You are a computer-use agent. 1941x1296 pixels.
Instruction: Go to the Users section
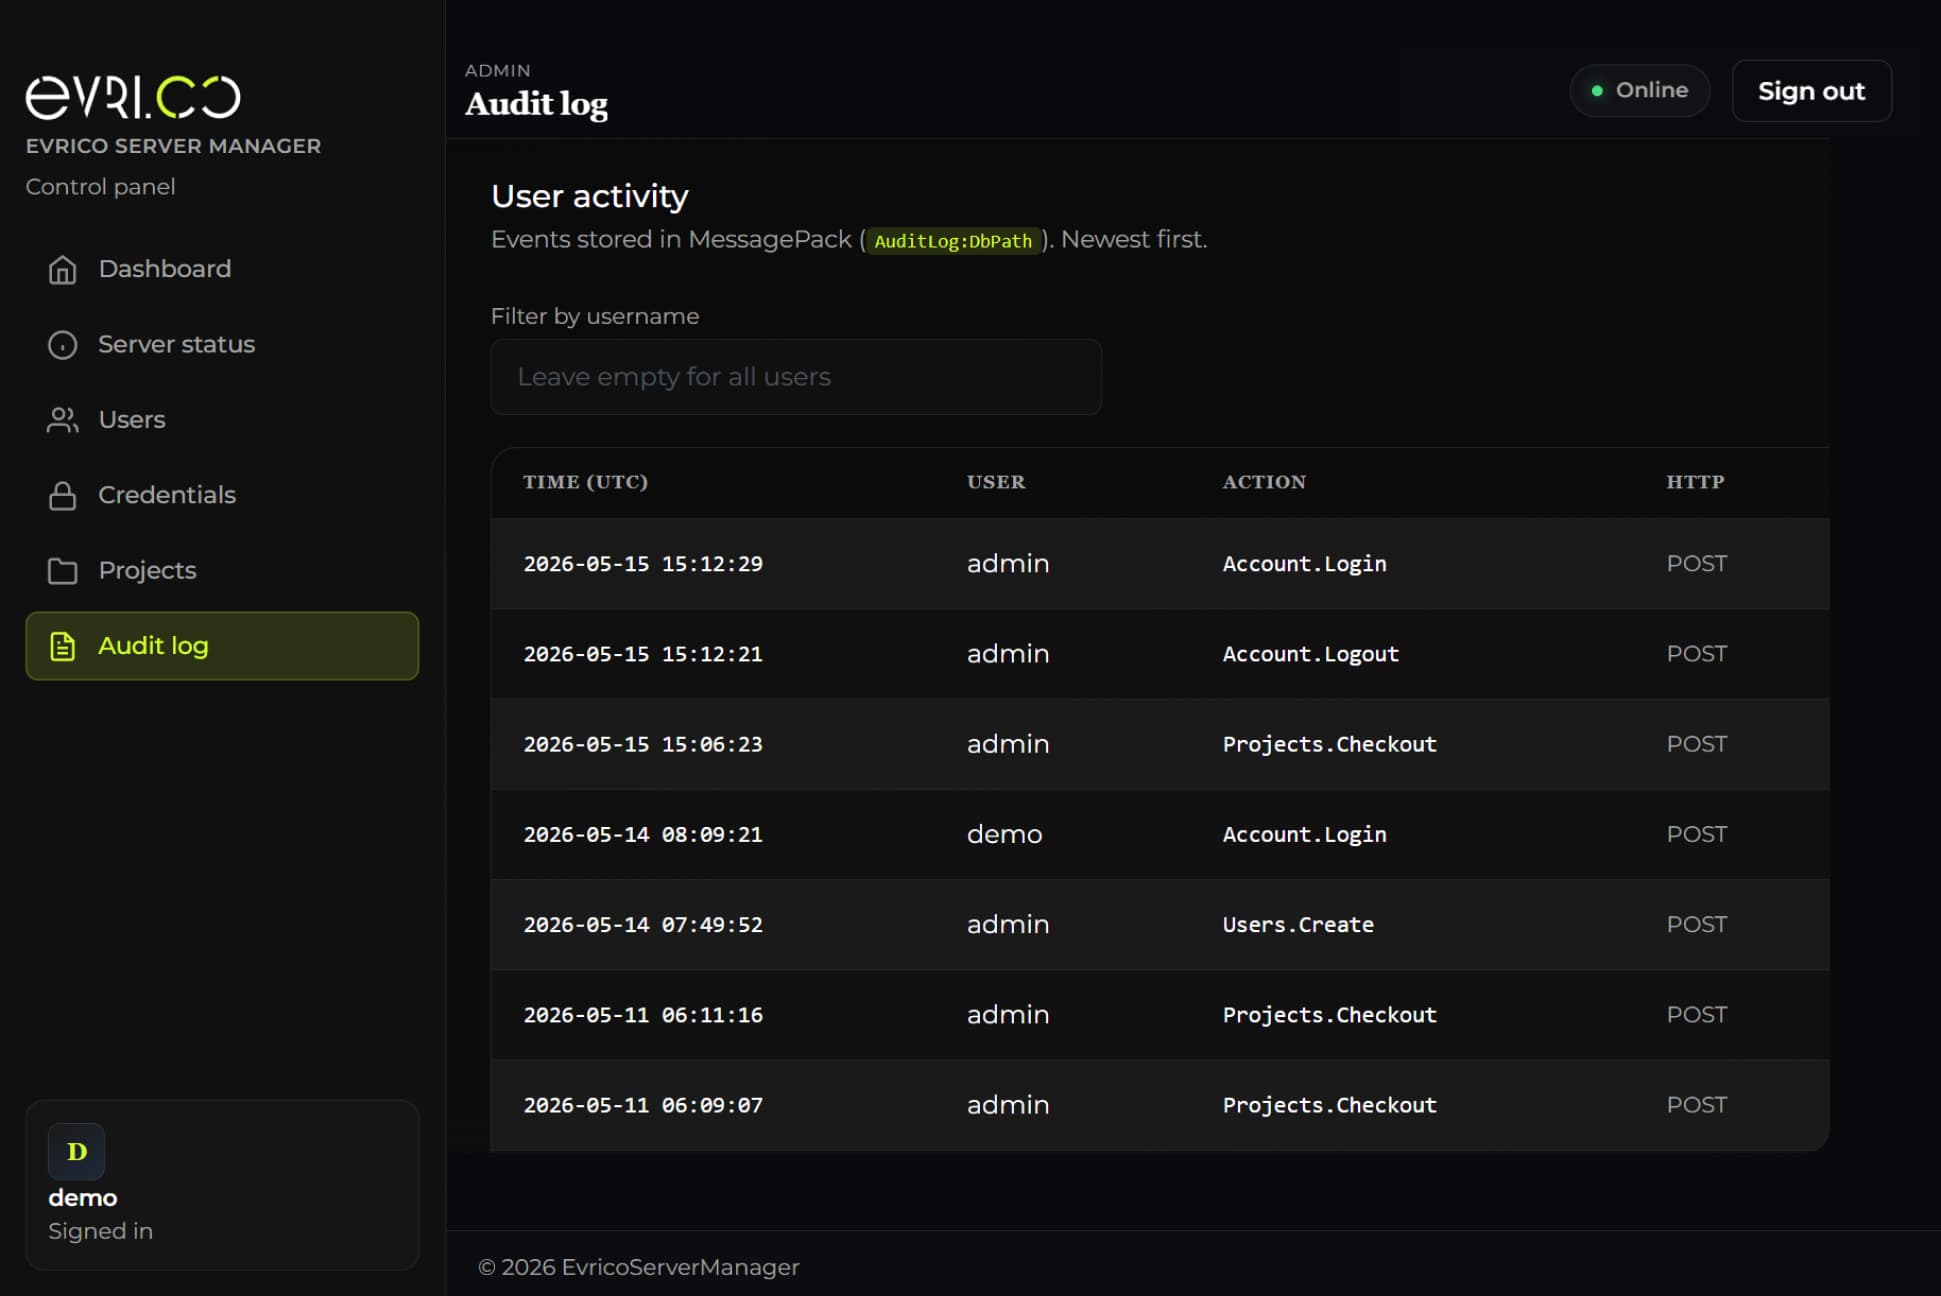pos(222,420)
